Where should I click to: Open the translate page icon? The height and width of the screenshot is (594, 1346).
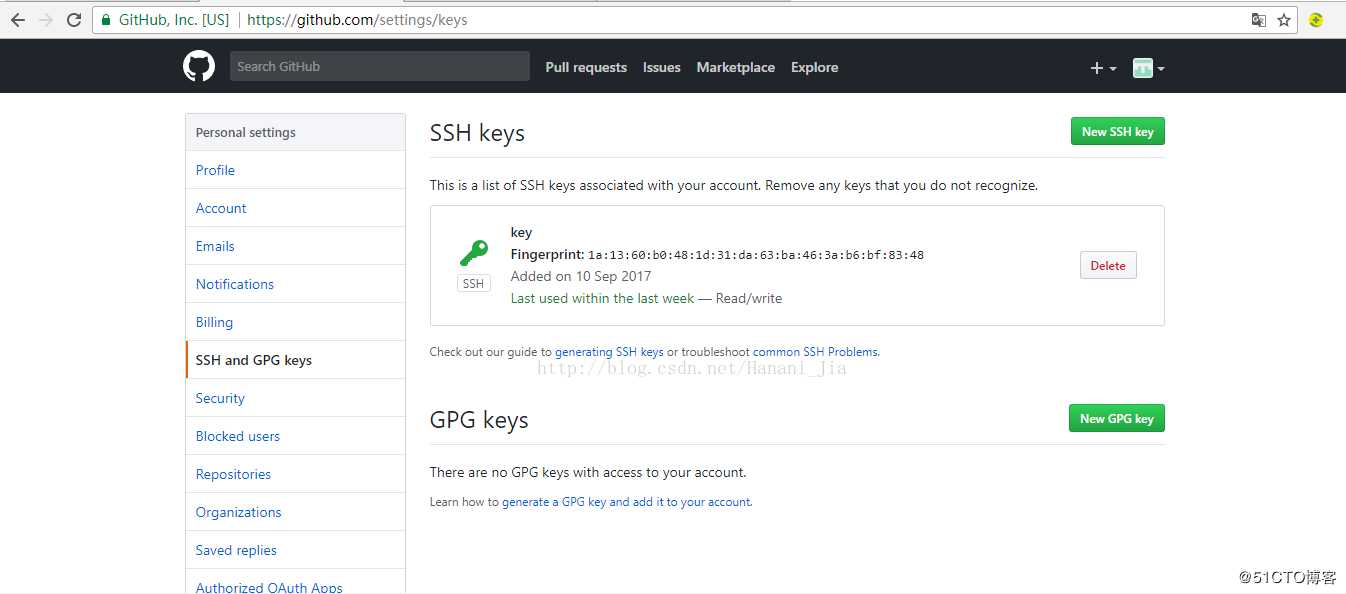tap(1259, 20)
